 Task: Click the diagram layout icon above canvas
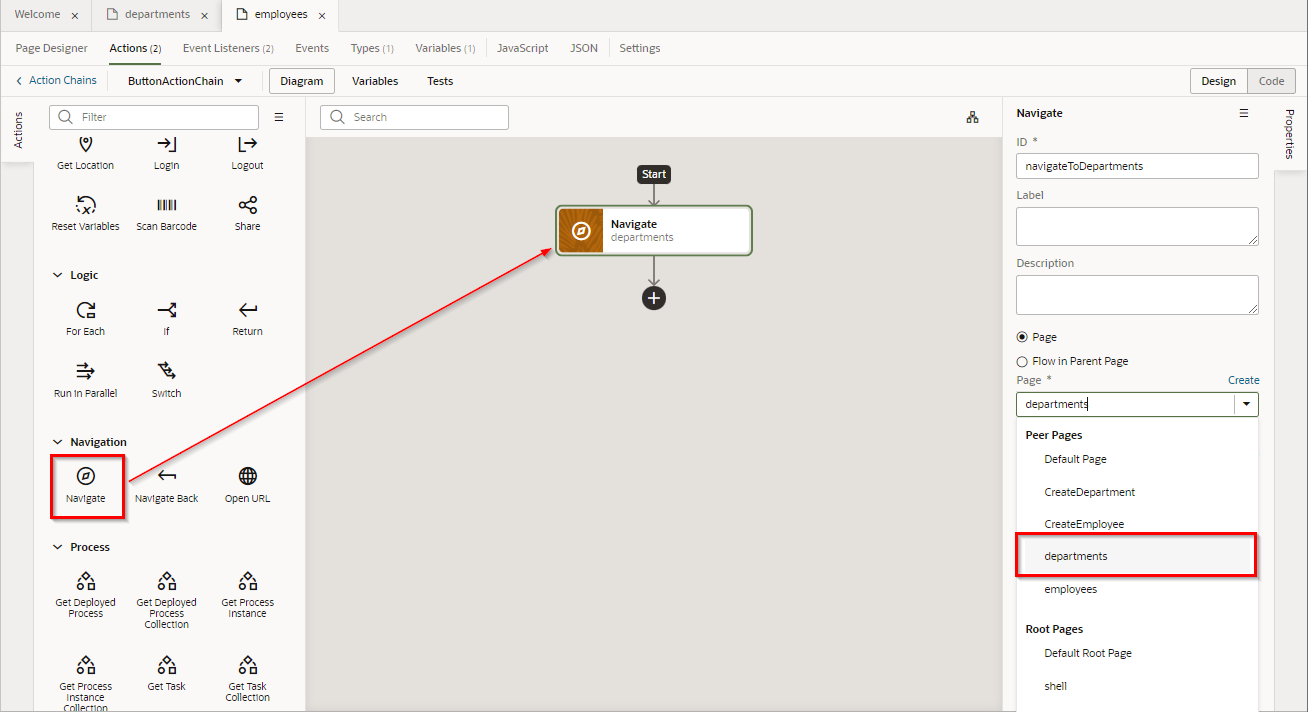coord(972,117)
